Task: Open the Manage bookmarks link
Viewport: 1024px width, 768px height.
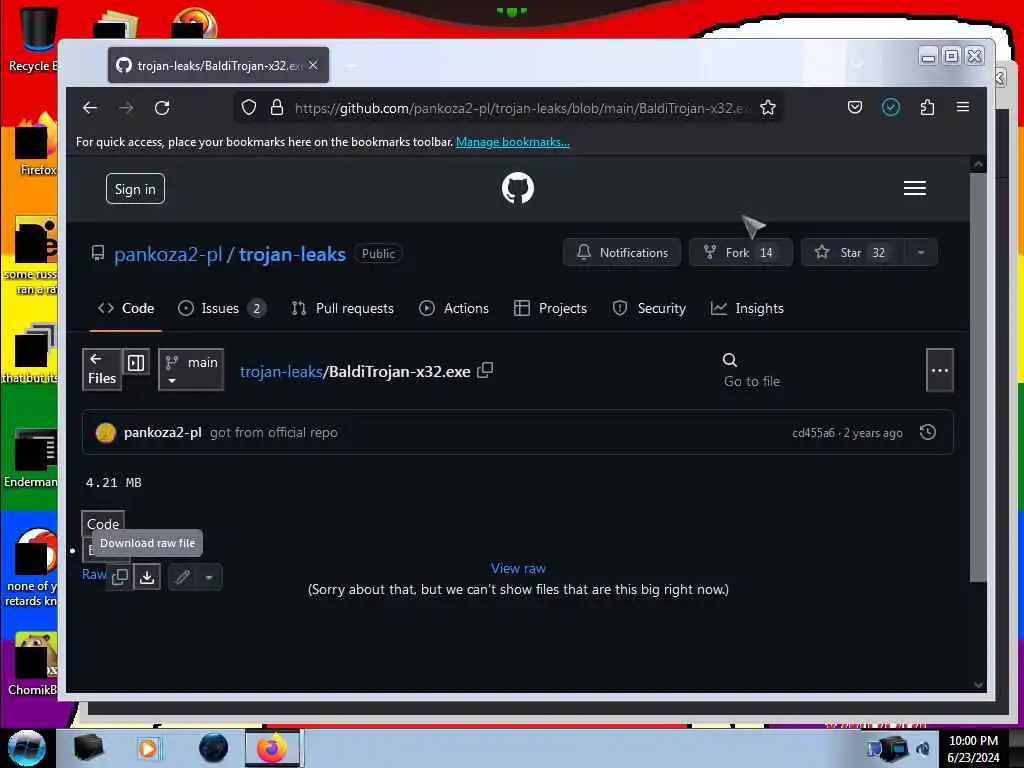Action: tap(513, 142)
